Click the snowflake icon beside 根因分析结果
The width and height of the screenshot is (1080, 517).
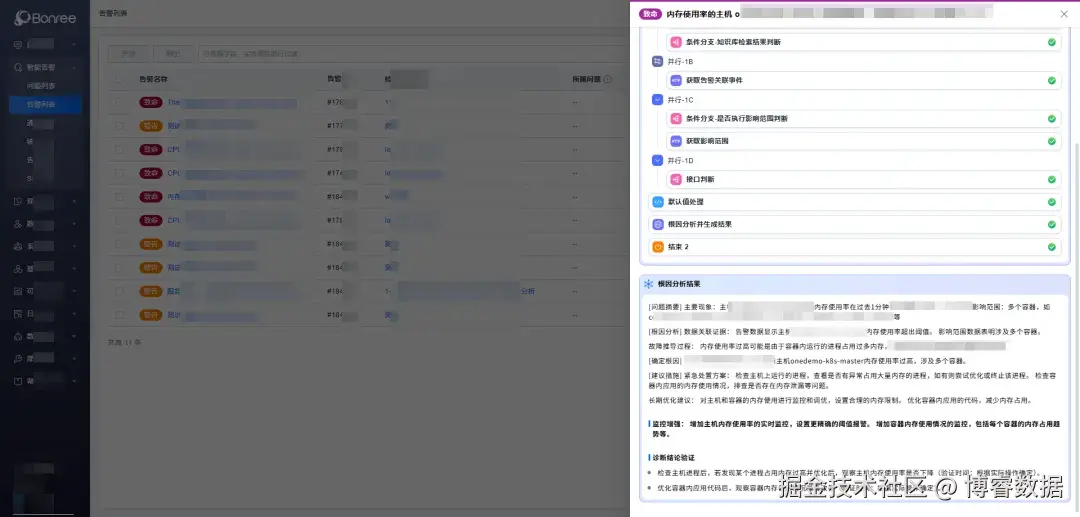point(648,284)
